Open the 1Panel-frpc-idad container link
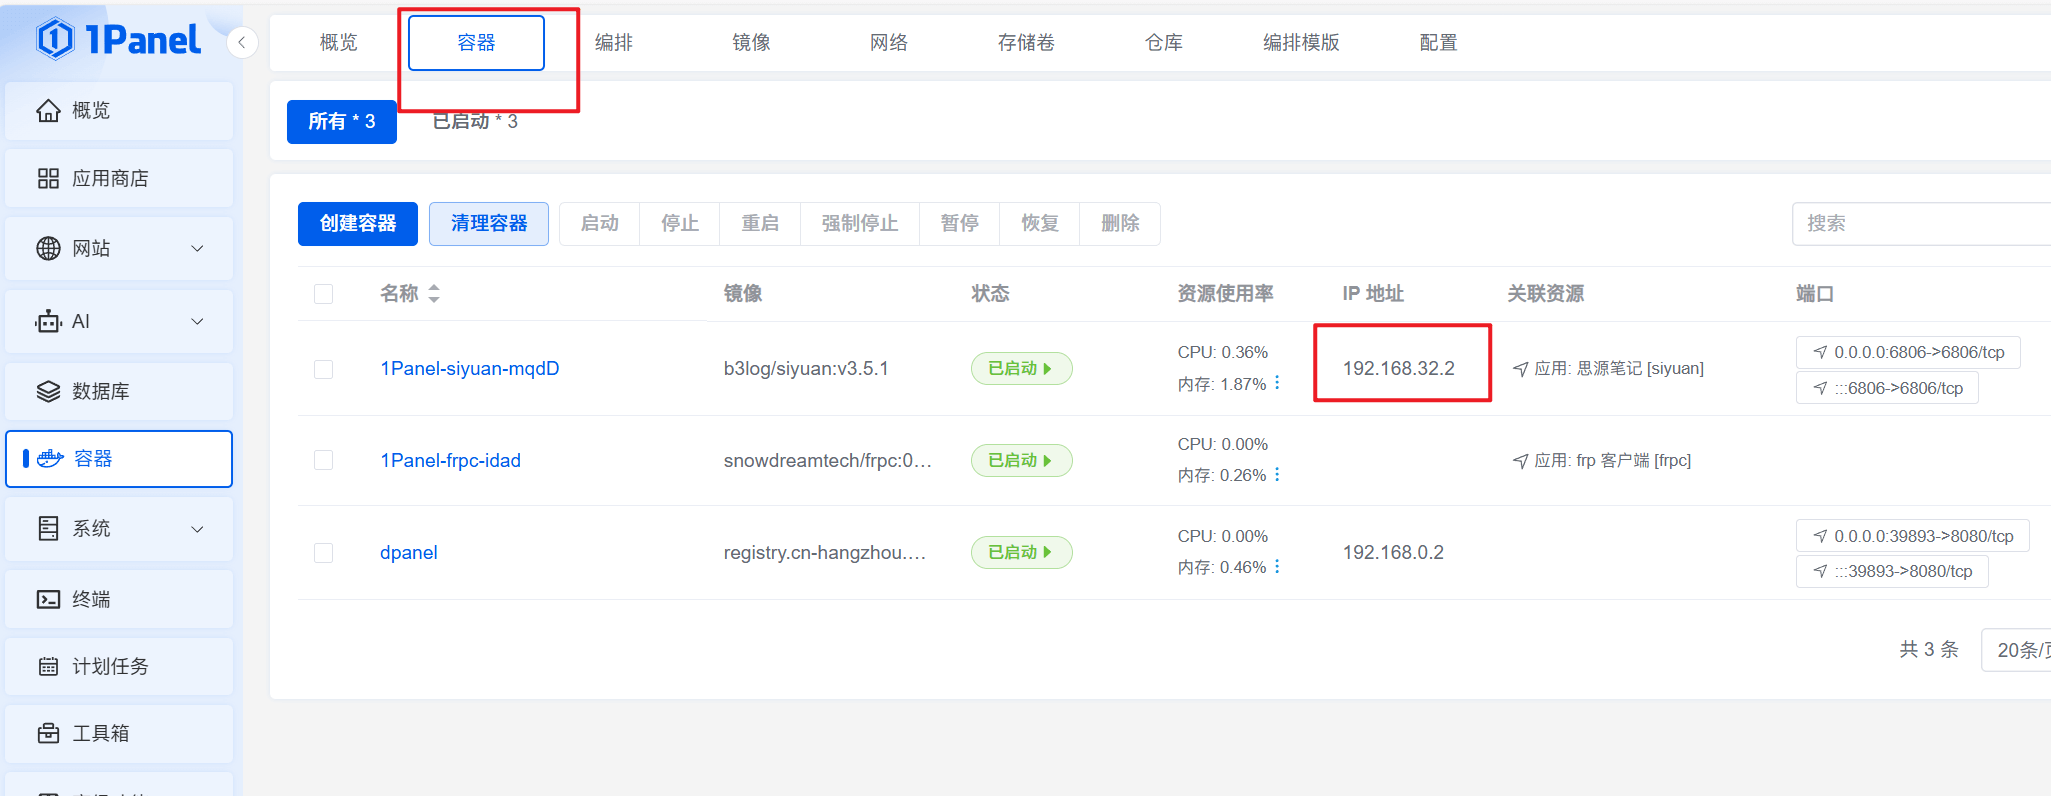This screenshot has width=2051, height=796. (450, 461)
